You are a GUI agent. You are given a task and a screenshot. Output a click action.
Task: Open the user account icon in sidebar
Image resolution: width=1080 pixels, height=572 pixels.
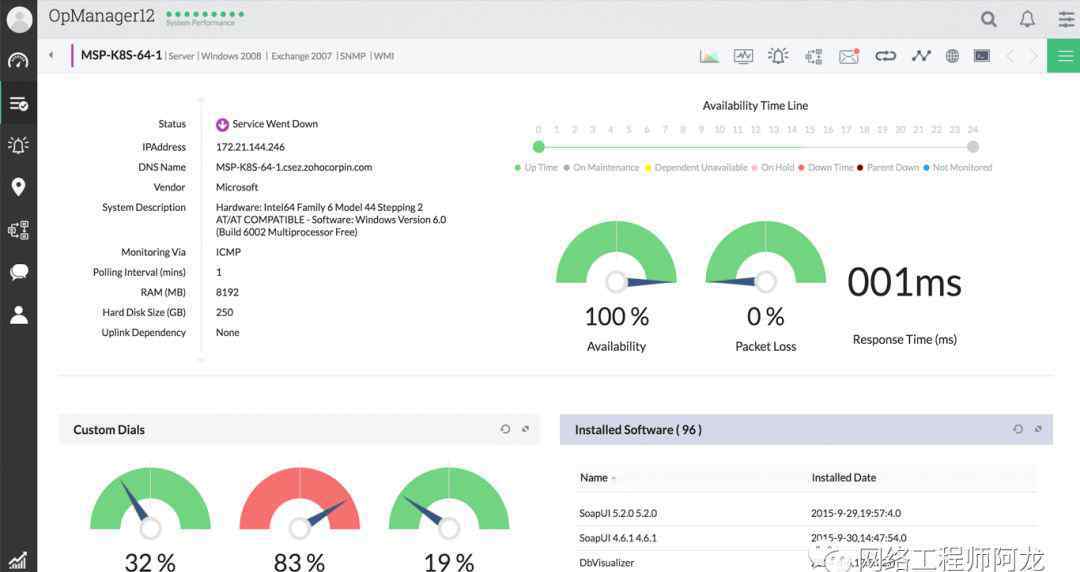click(19, 314)
